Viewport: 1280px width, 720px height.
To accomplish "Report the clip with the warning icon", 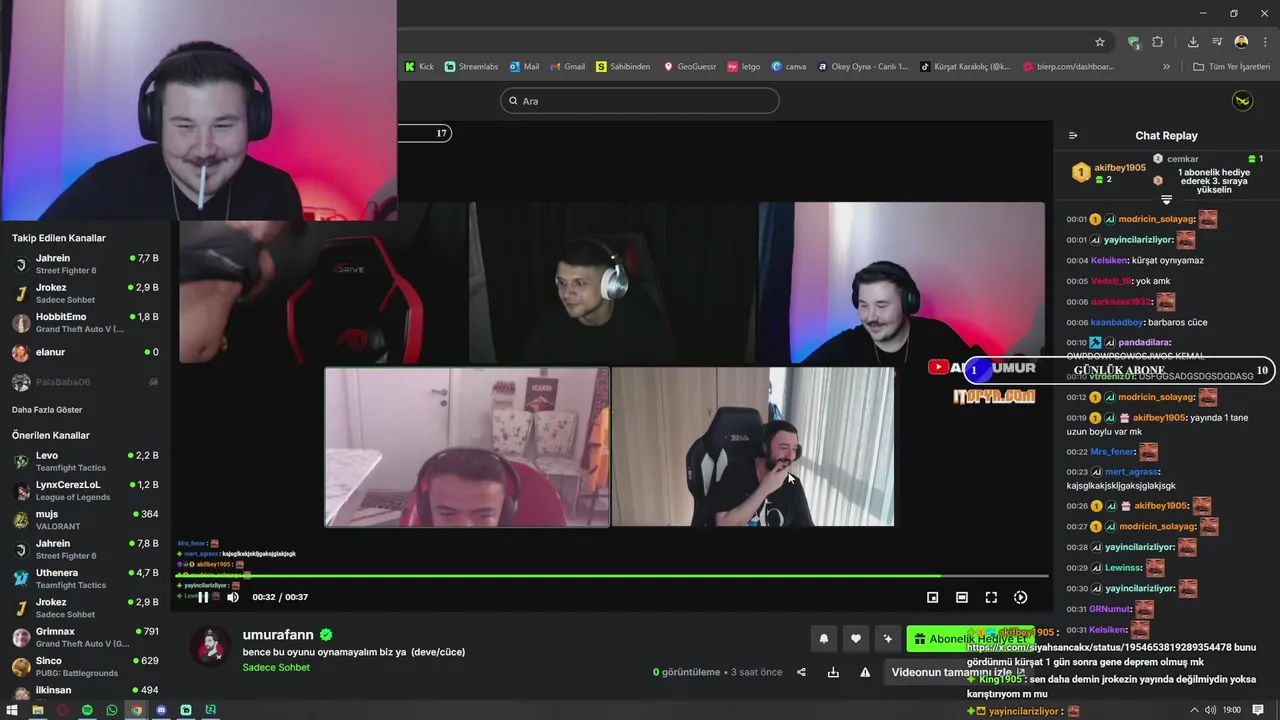I will (865, 672).
